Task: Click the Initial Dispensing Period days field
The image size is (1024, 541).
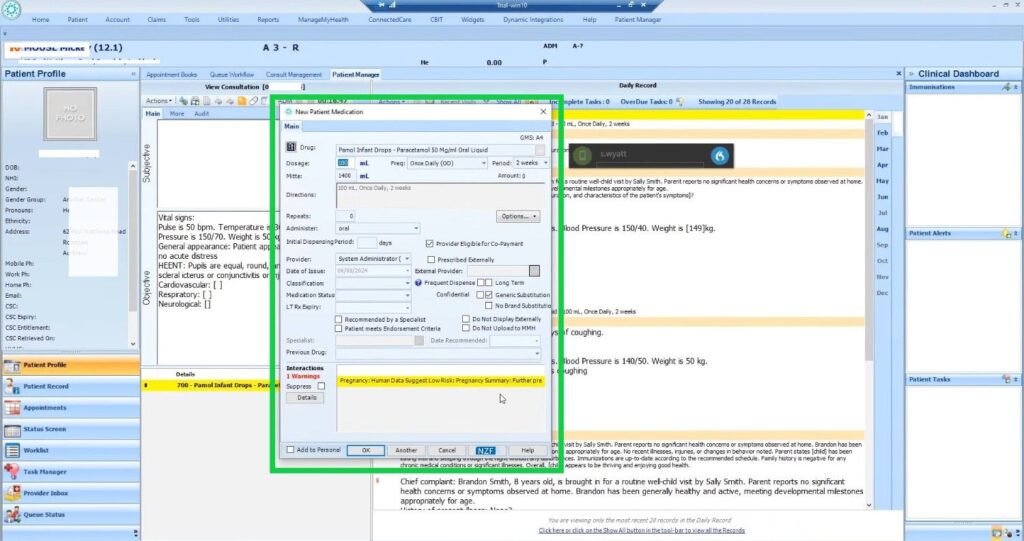Action: tap(367, 242)
